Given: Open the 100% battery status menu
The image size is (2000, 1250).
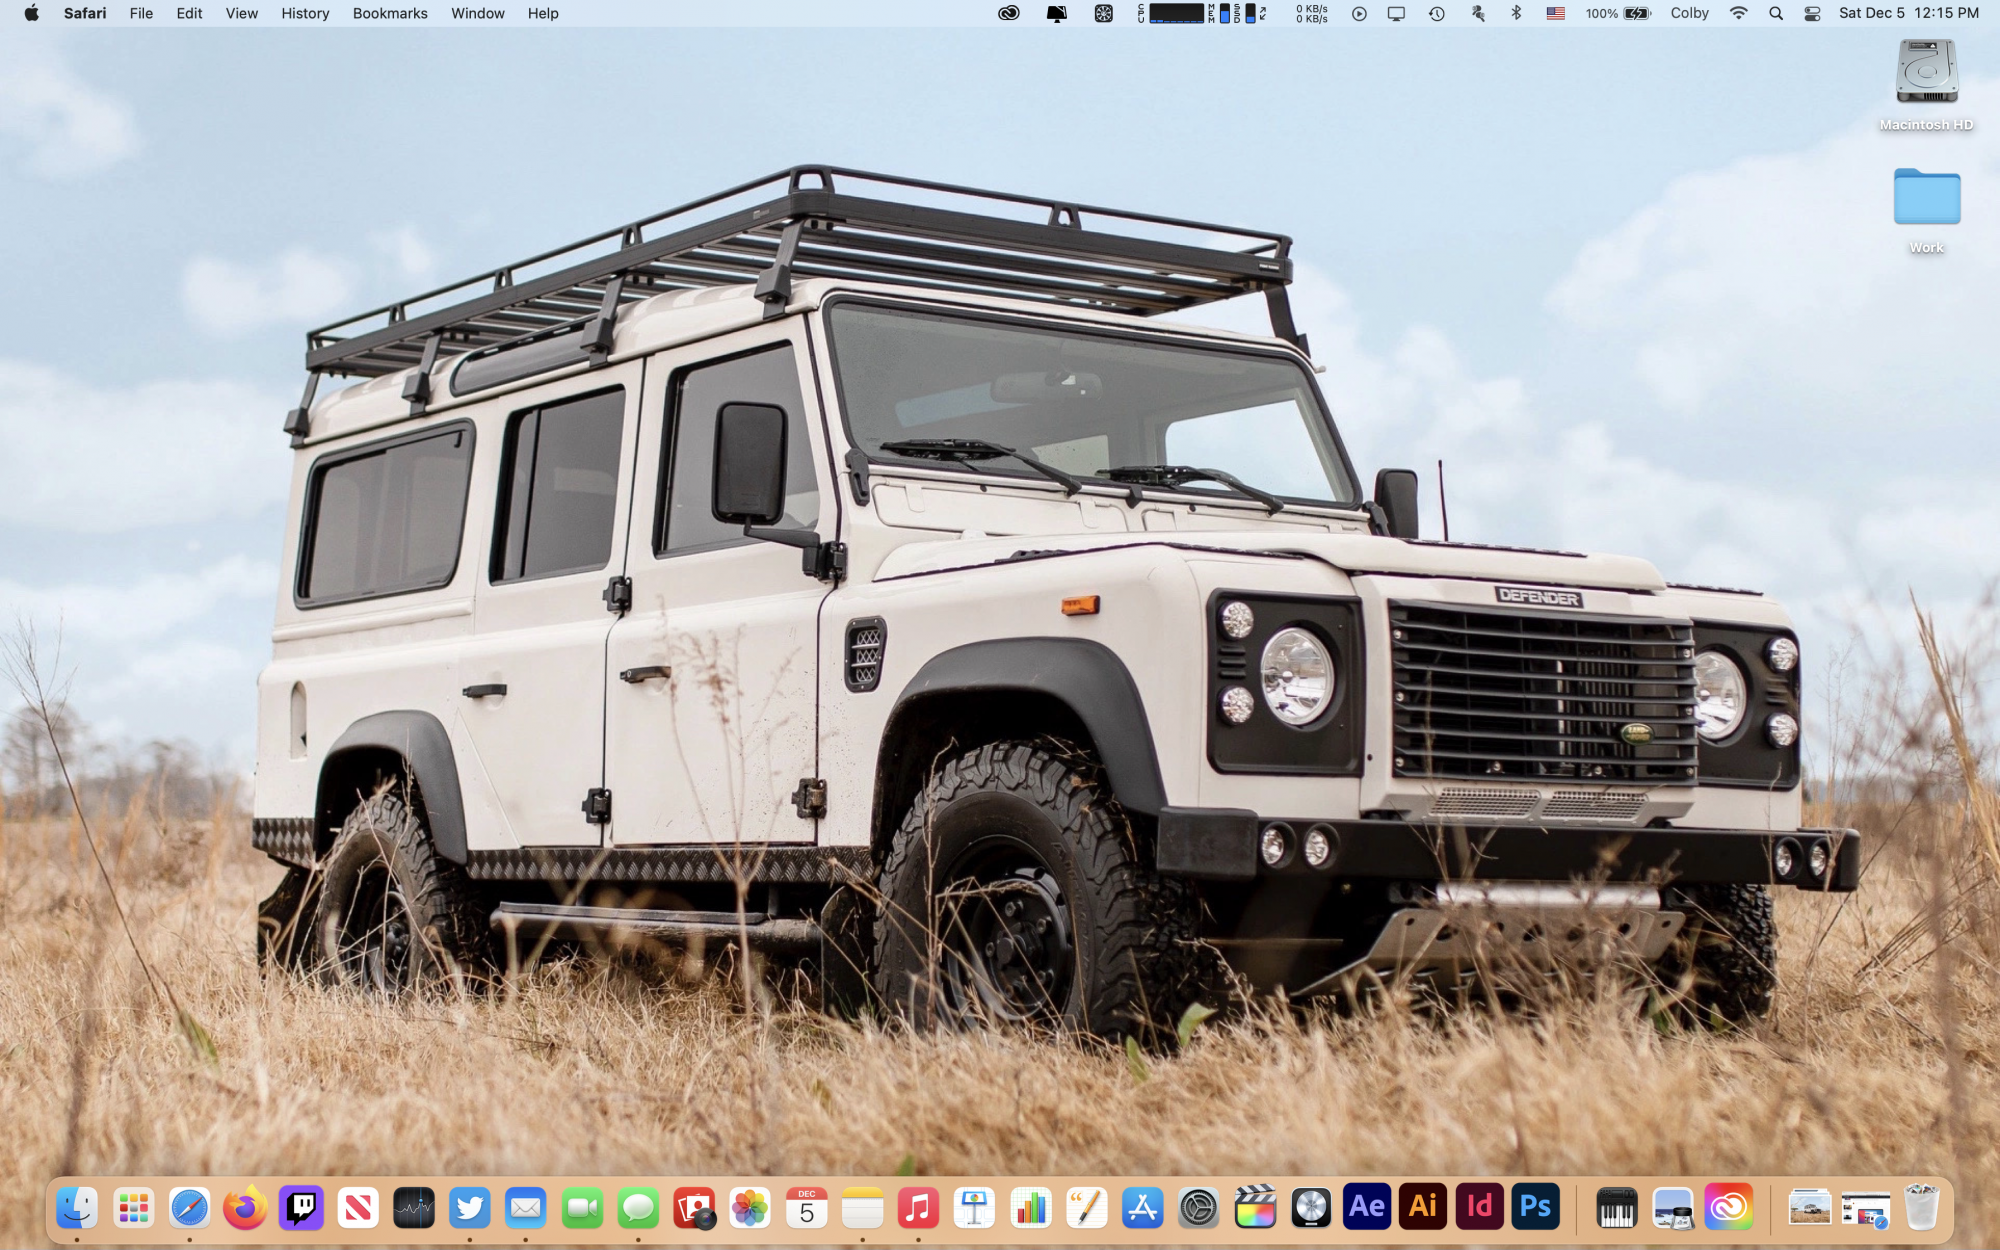Looking at the screenshot, I should click(1617, 13).
